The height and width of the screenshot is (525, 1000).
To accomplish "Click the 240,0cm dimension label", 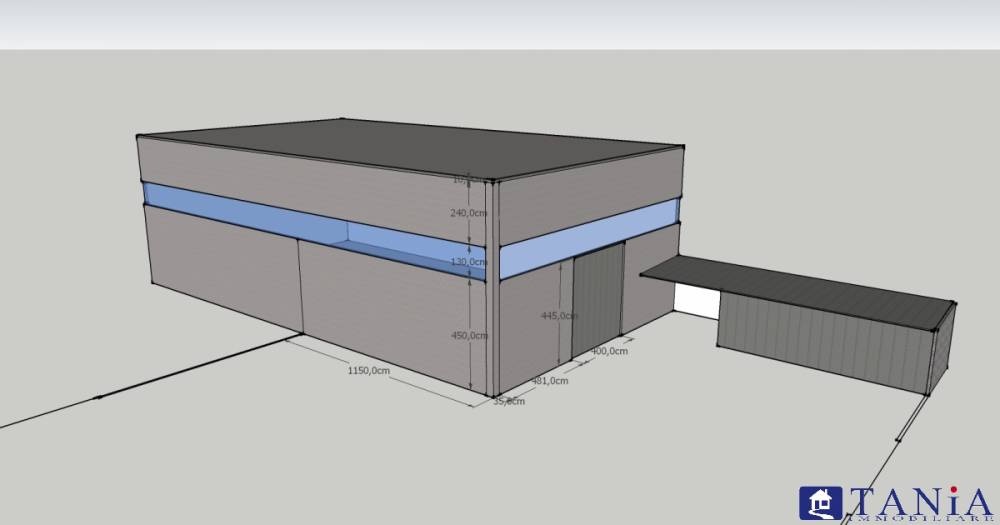I will (469, 213).
